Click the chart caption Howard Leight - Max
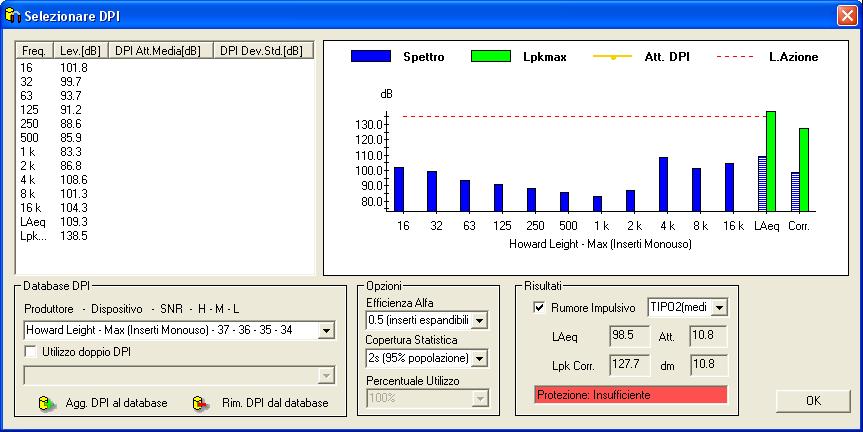The image size is (863, 432). [x=600, y=244]
